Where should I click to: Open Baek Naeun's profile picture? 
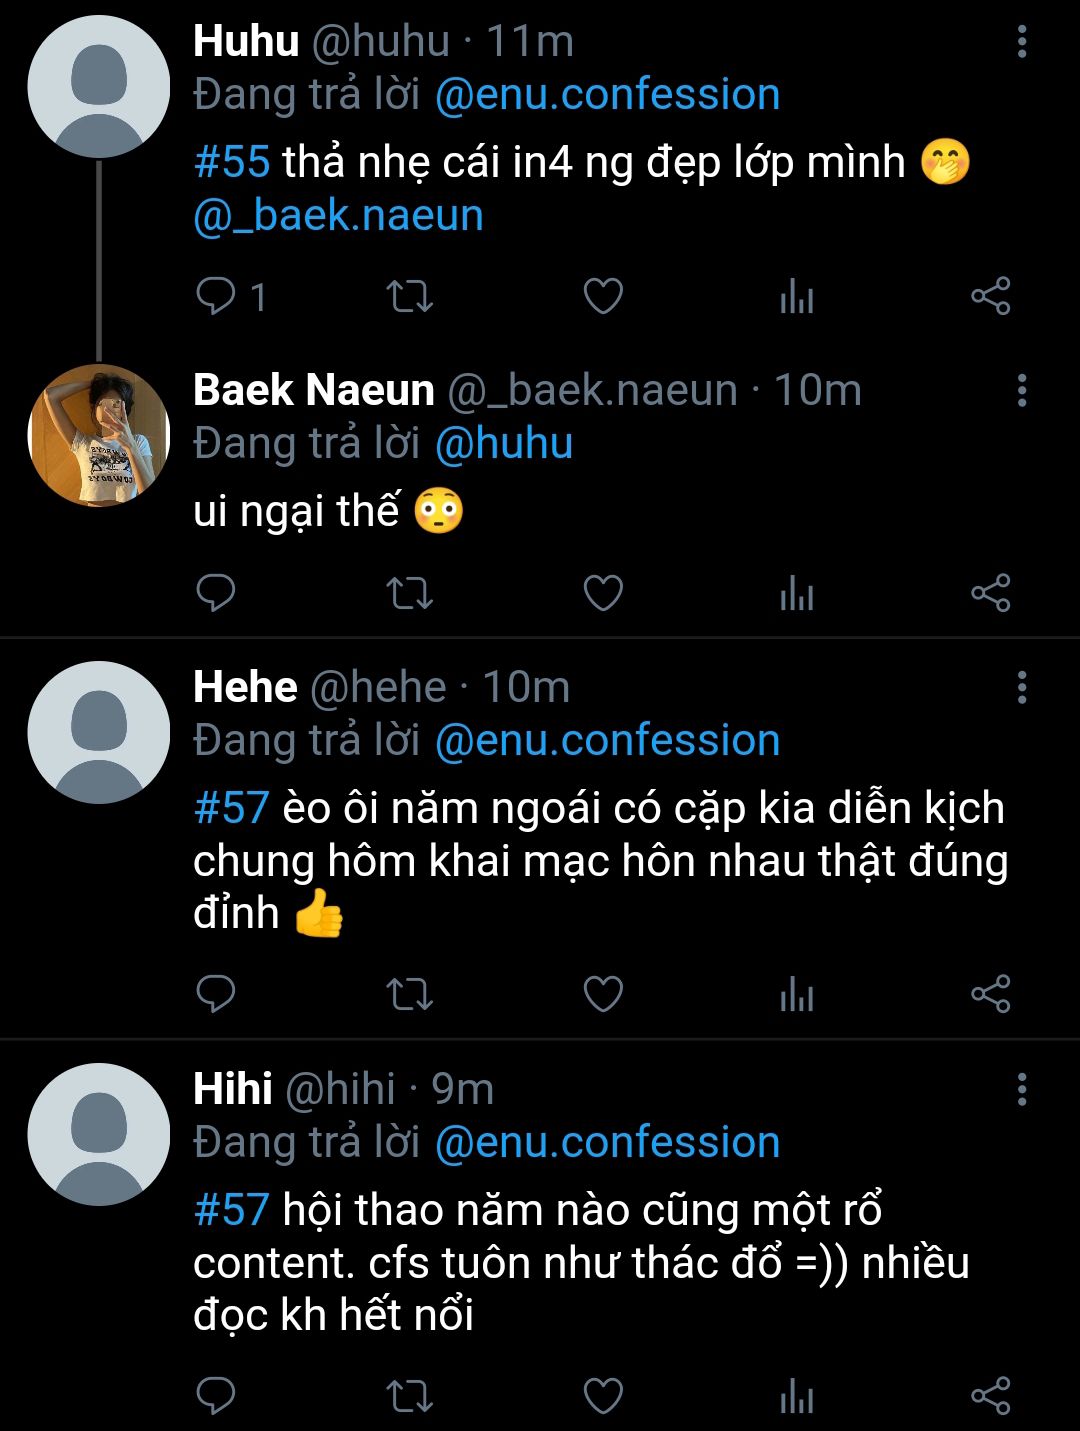tap(99, 436)
